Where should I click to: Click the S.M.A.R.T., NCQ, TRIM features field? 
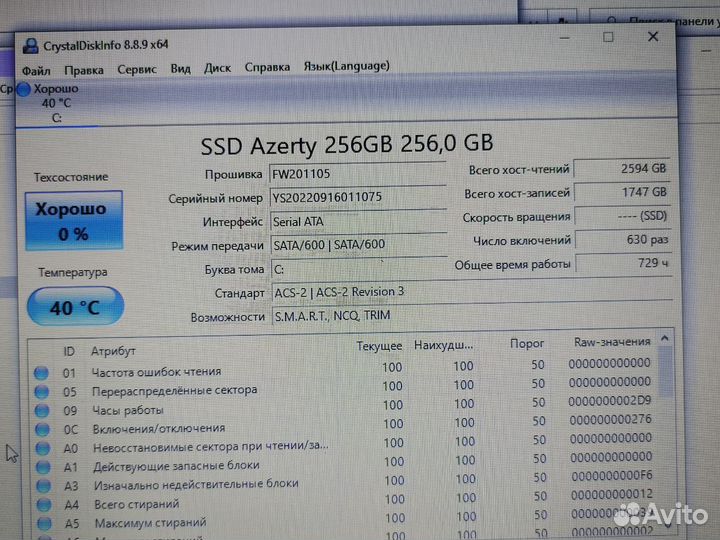[x=472, y=315]
